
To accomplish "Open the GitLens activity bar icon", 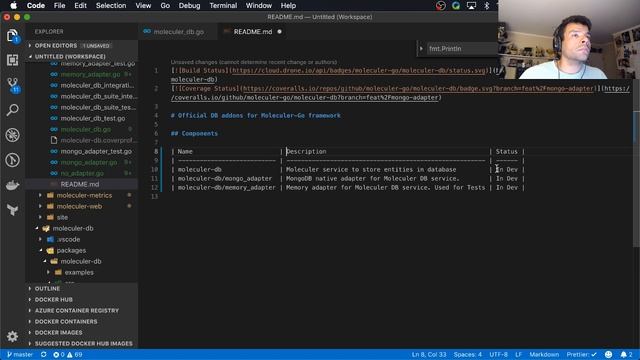I will [13, 160].
